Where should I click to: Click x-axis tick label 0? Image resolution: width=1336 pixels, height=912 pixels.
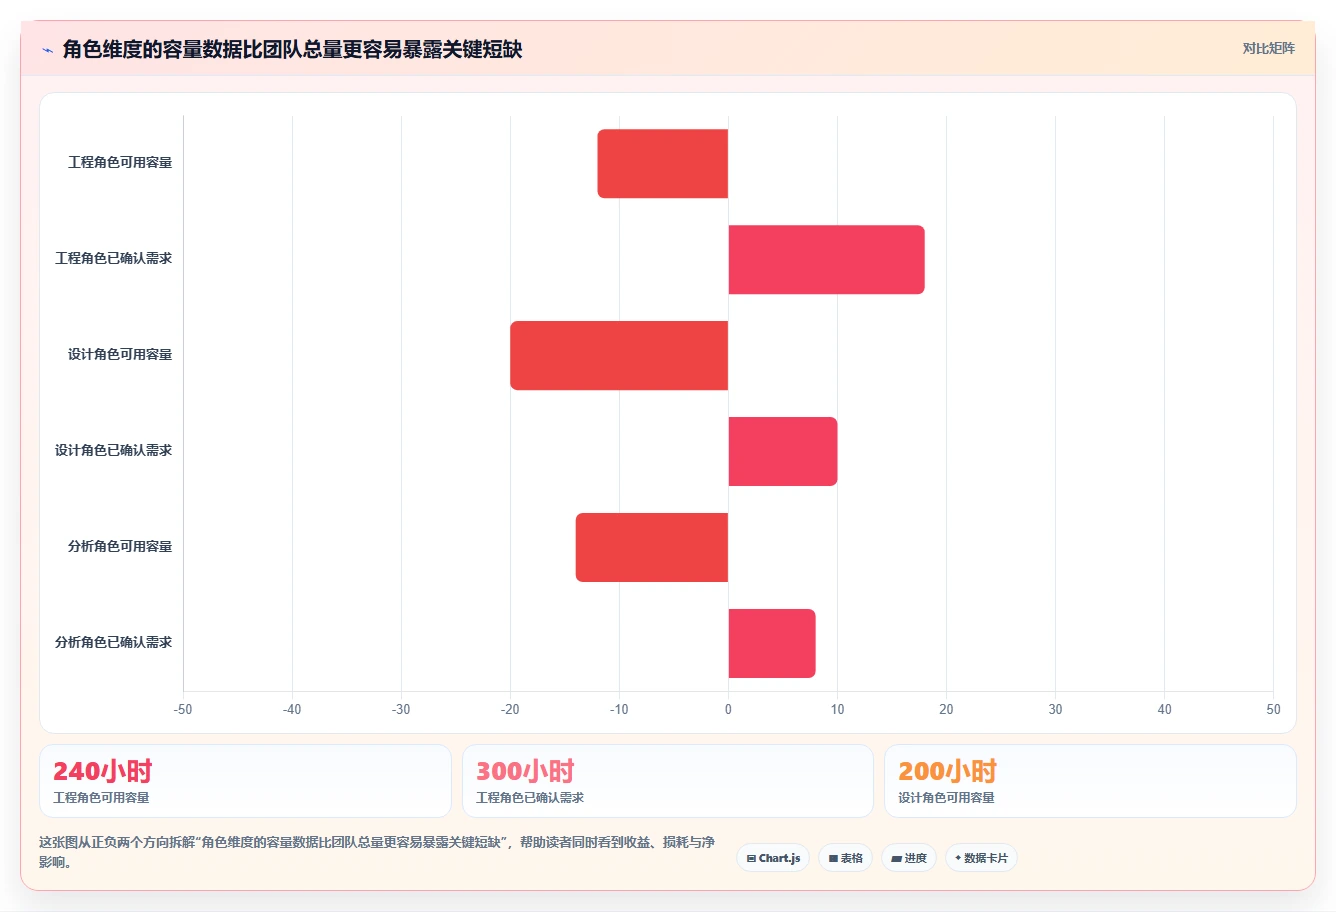coord(728,709)
